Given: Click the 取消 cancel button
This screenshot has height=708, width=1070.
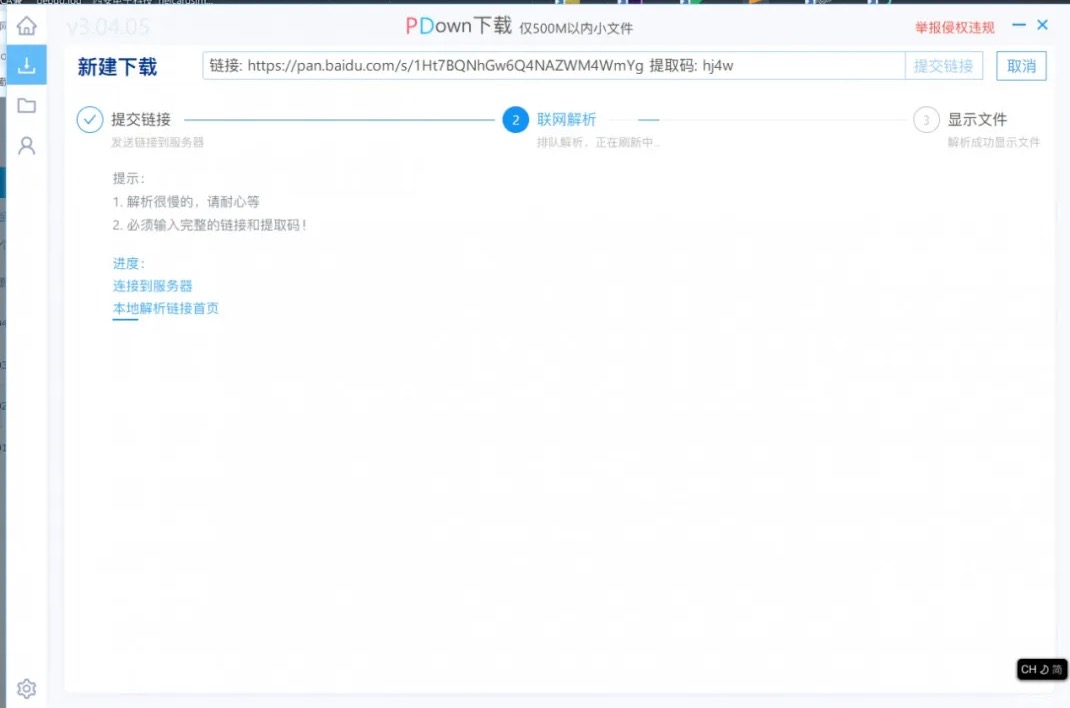Looking at the screenshot, I should [x=1021, y=66].
